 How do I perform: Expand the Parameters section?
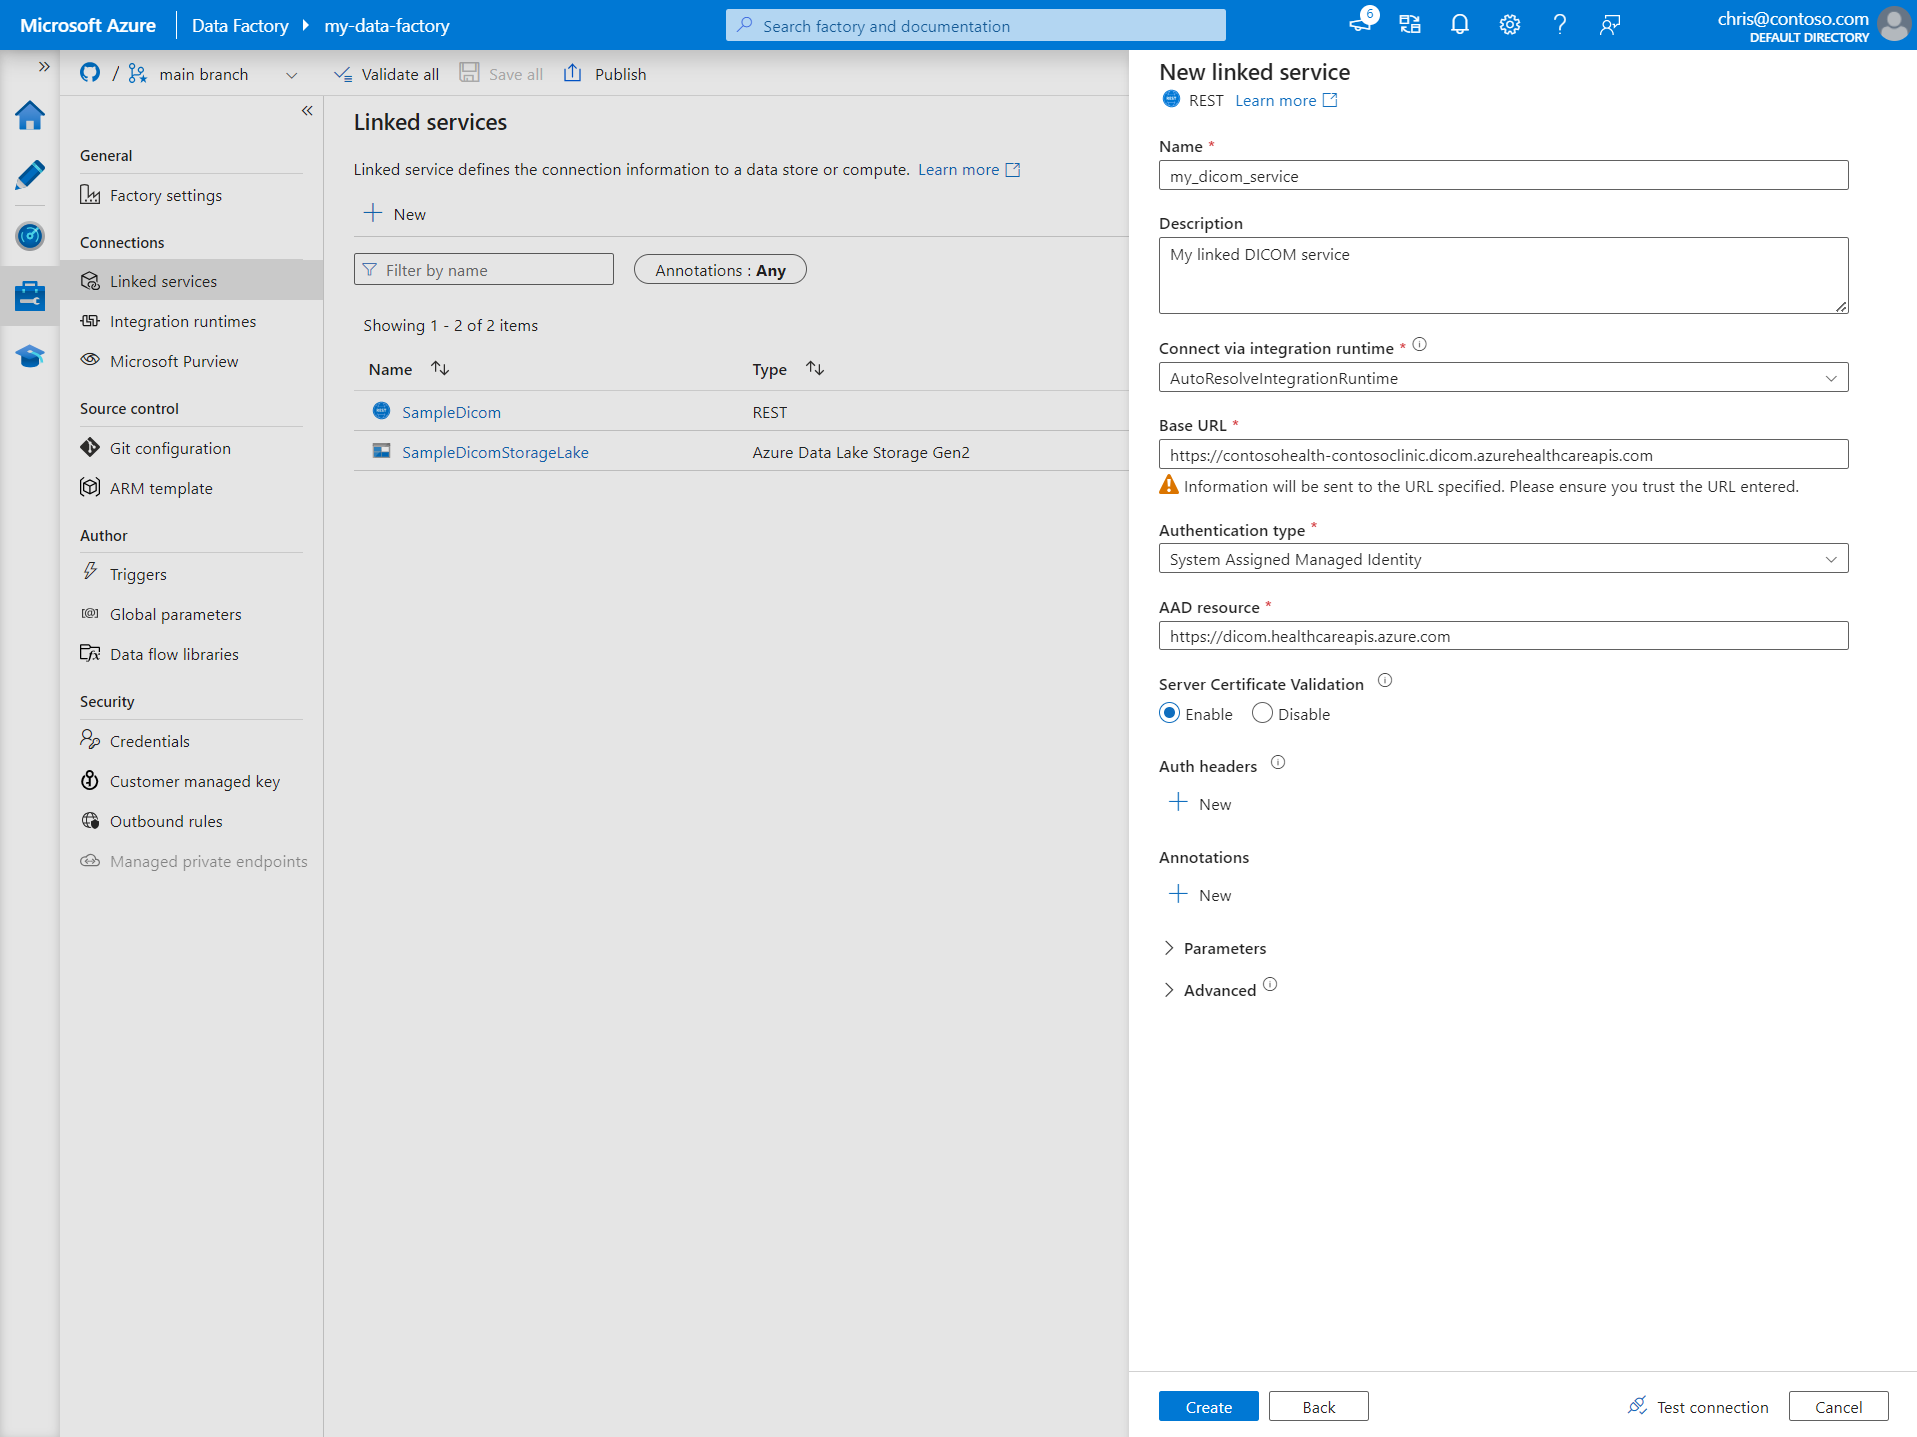tap(1169, 948)
